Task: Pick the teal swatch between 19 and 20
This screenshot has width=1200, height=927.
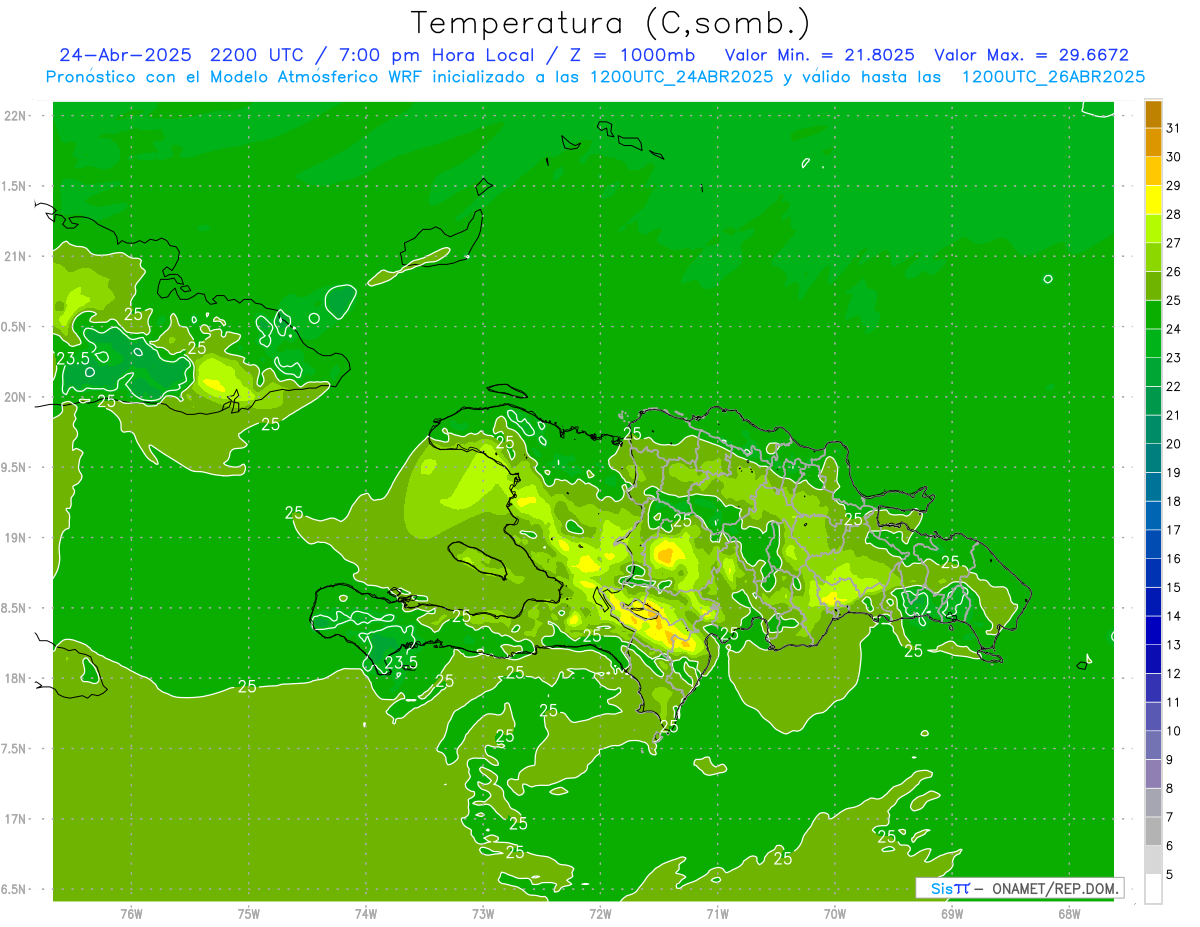Action: click(x=1153, y=458)
